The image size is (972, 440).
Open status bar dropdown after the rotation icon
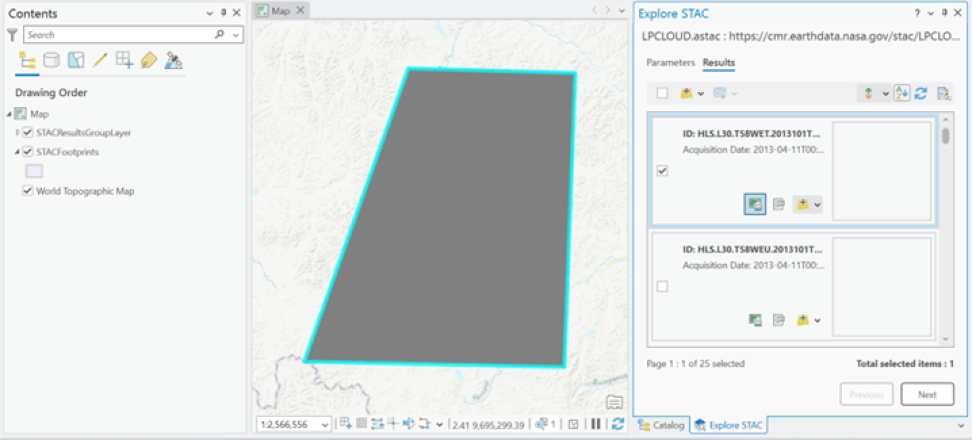[440, 425]
